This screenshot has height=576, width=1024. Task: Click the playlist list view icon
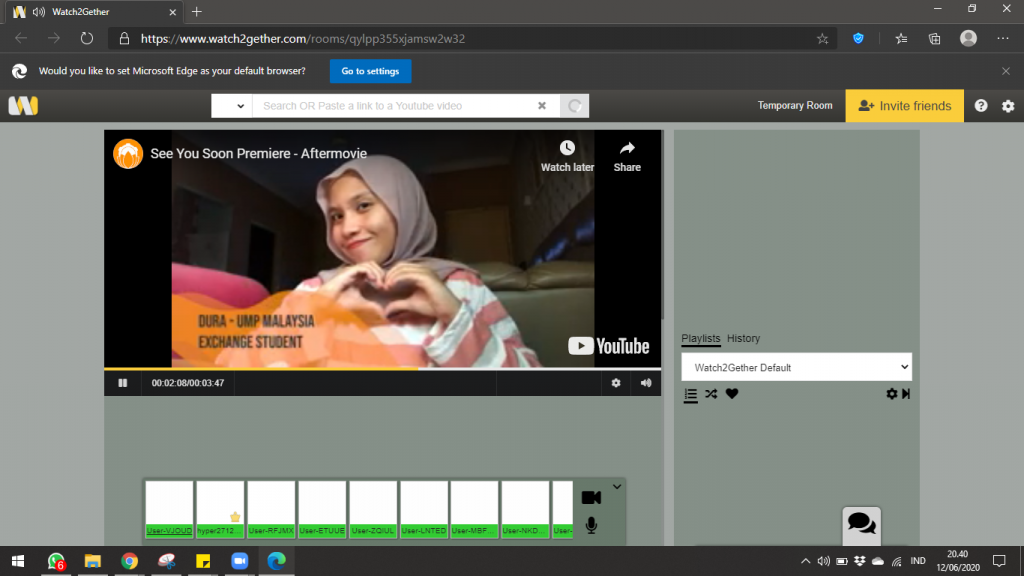(x=690, y=394)
